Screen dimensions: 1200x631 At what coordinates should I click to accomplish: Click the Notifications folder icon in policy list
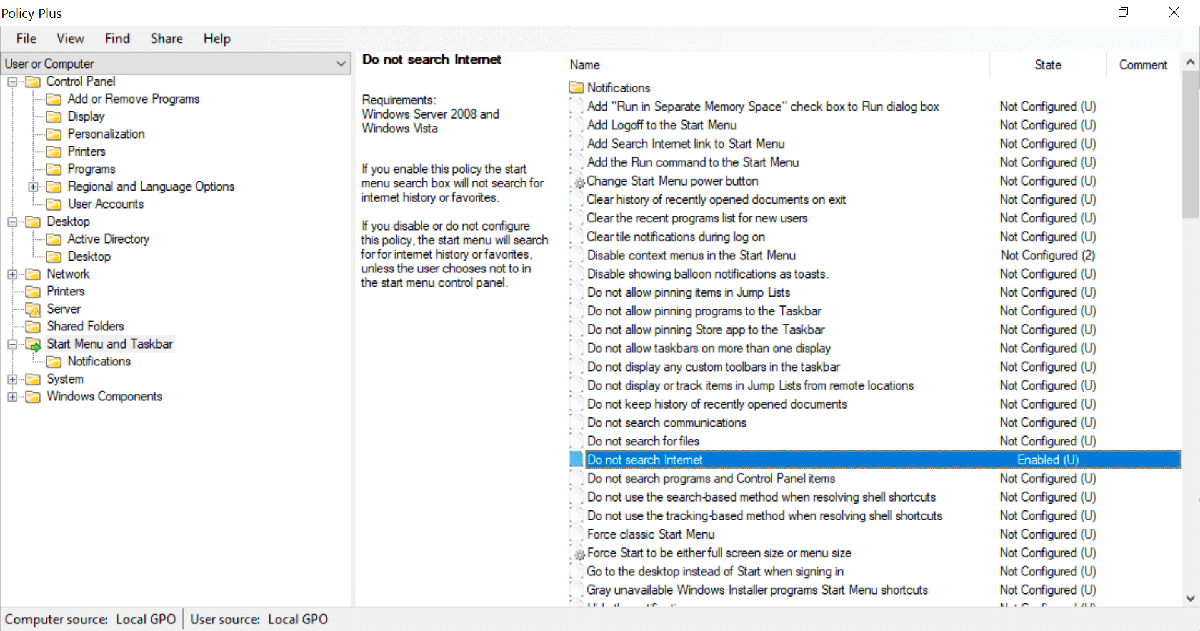pyautogui.click(x=576, y=88)
